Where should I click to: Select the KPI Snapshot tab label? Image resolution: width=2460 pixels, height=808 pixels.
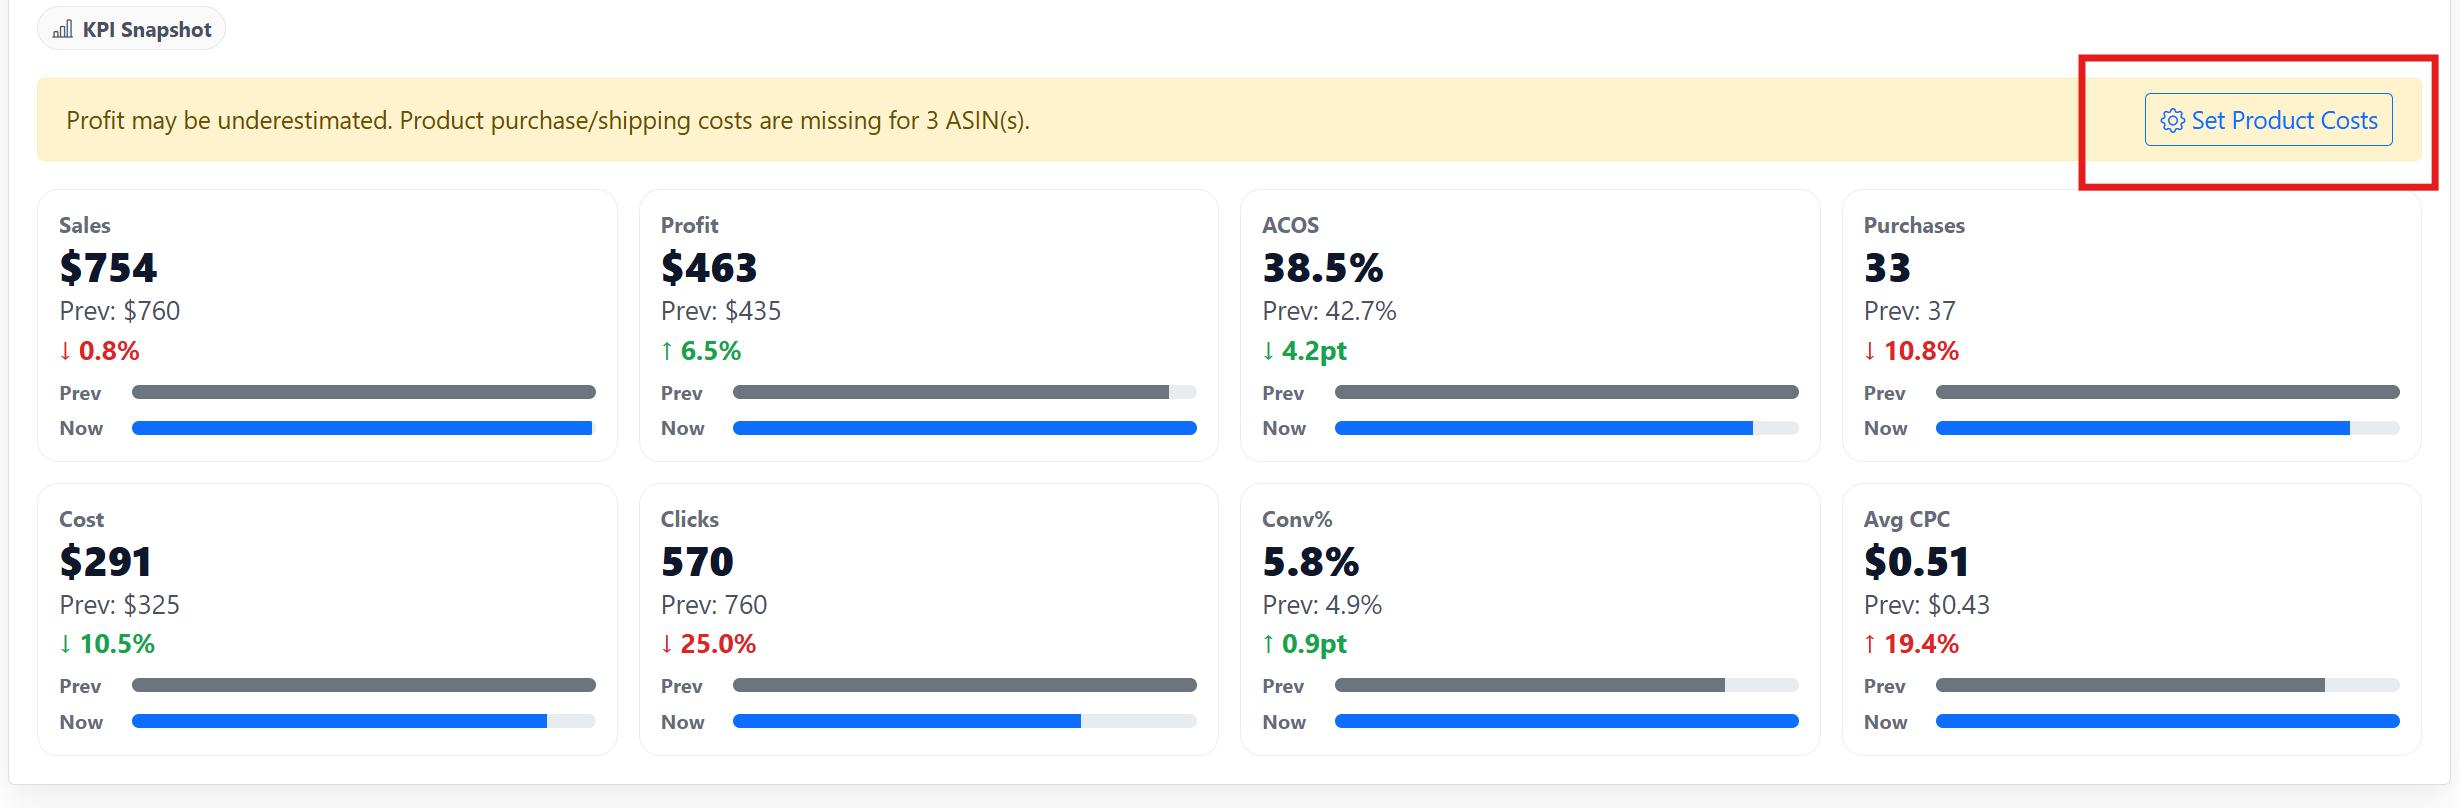[x=146, y=29]
